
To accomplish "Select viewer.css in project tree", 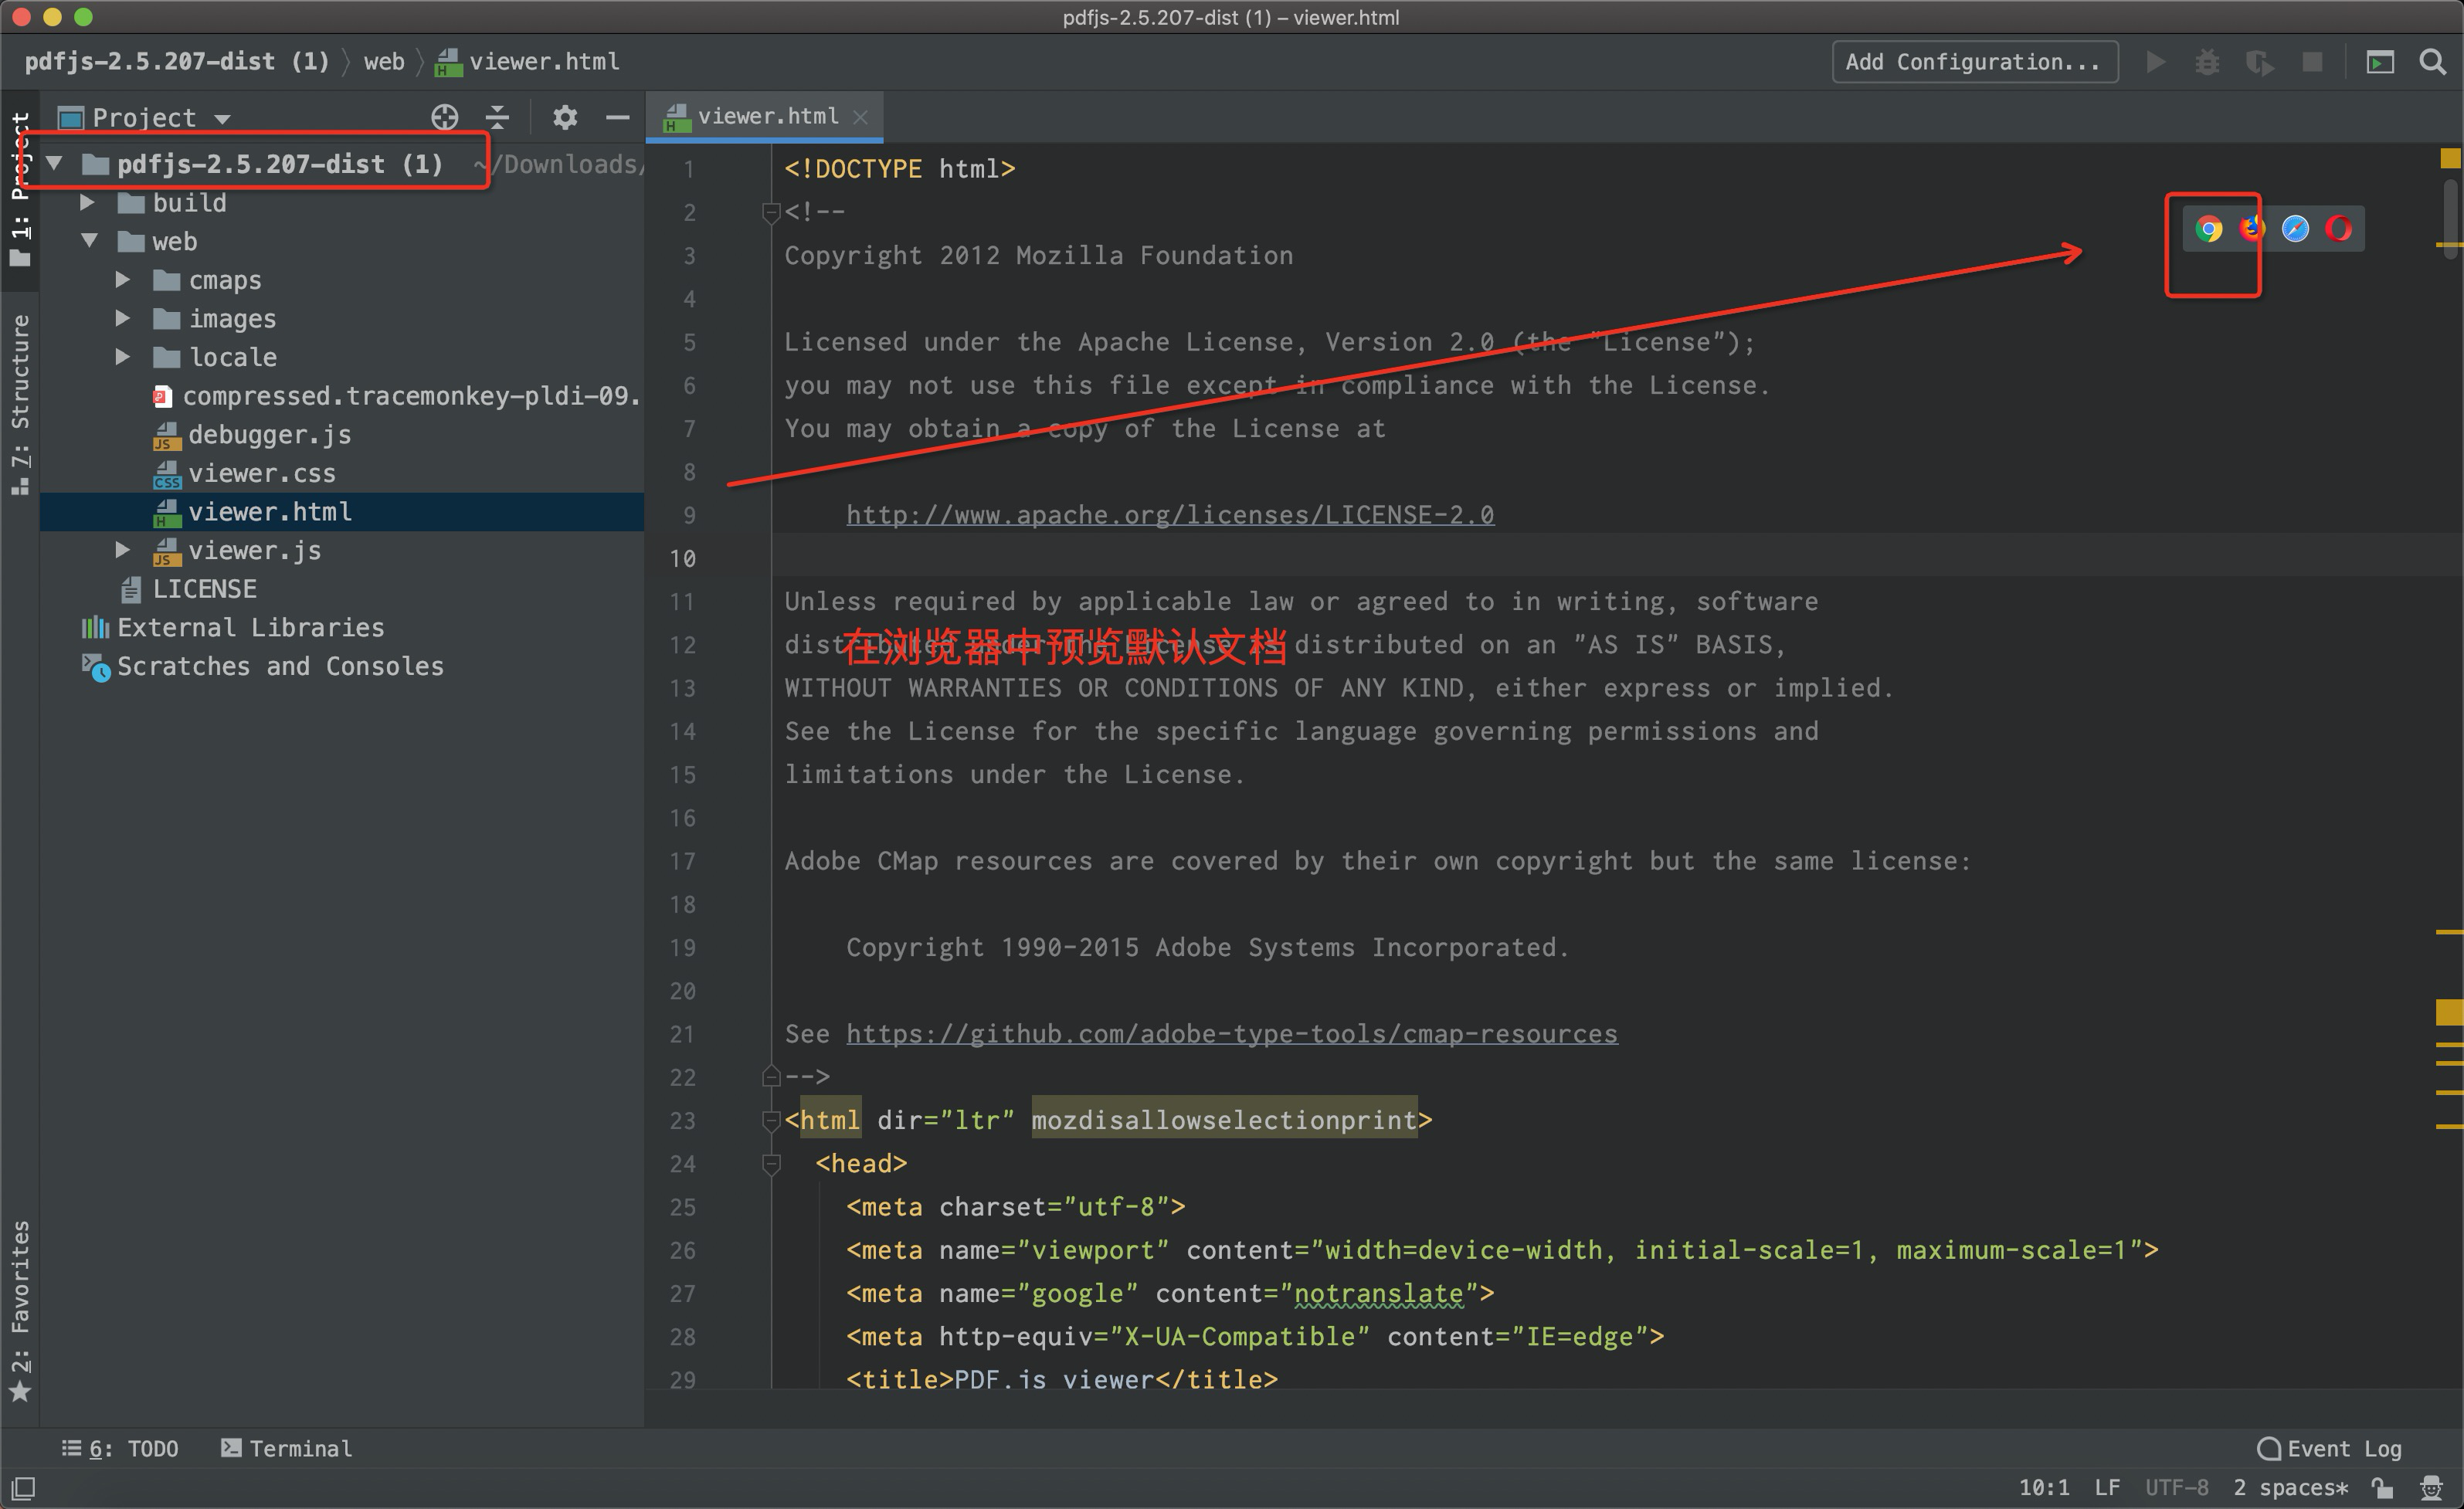I will pos(261,473).
